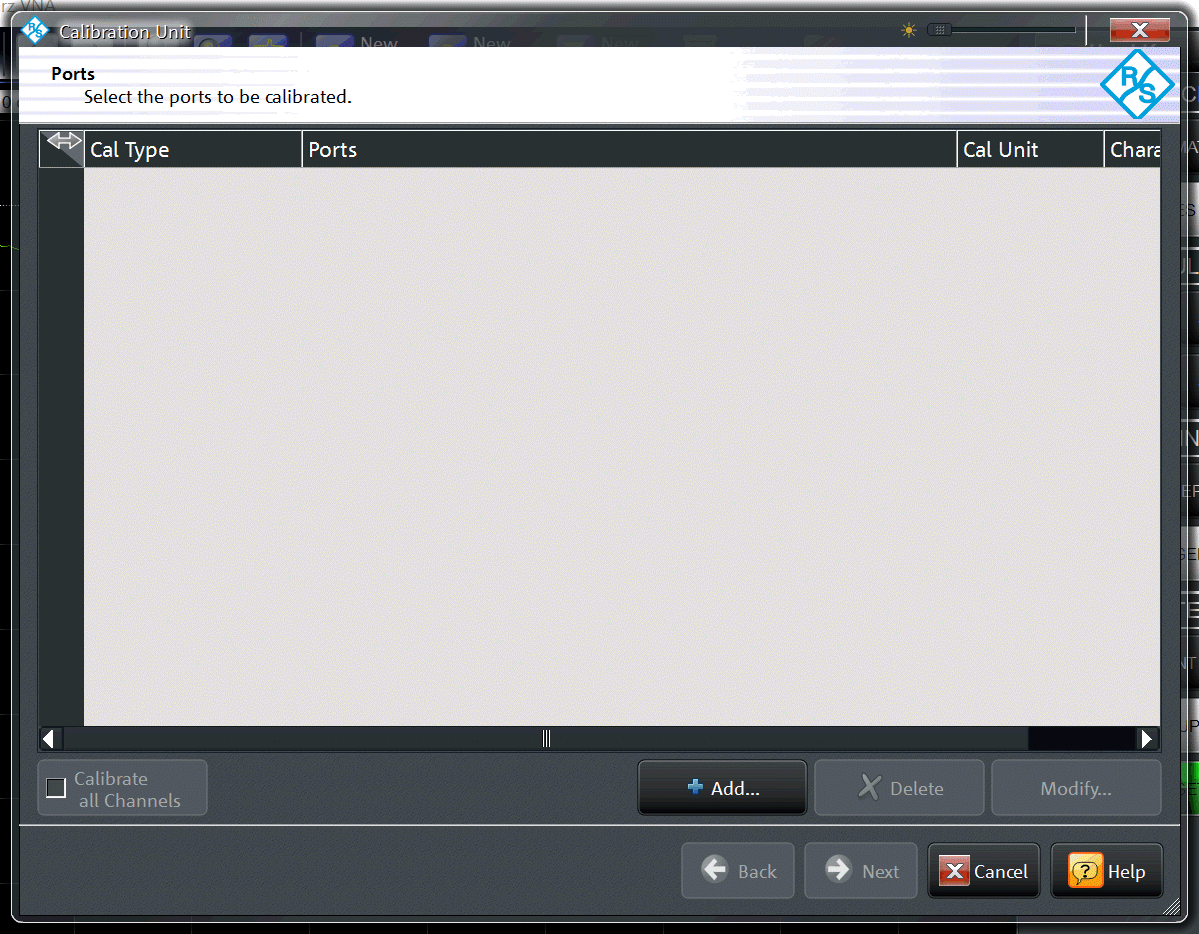The width and height of the screenshot is (1199, 934).
Task: Click the Rohde & Schwarz diamond logo
Action: pyautogui.click(x=1136, y=84)
